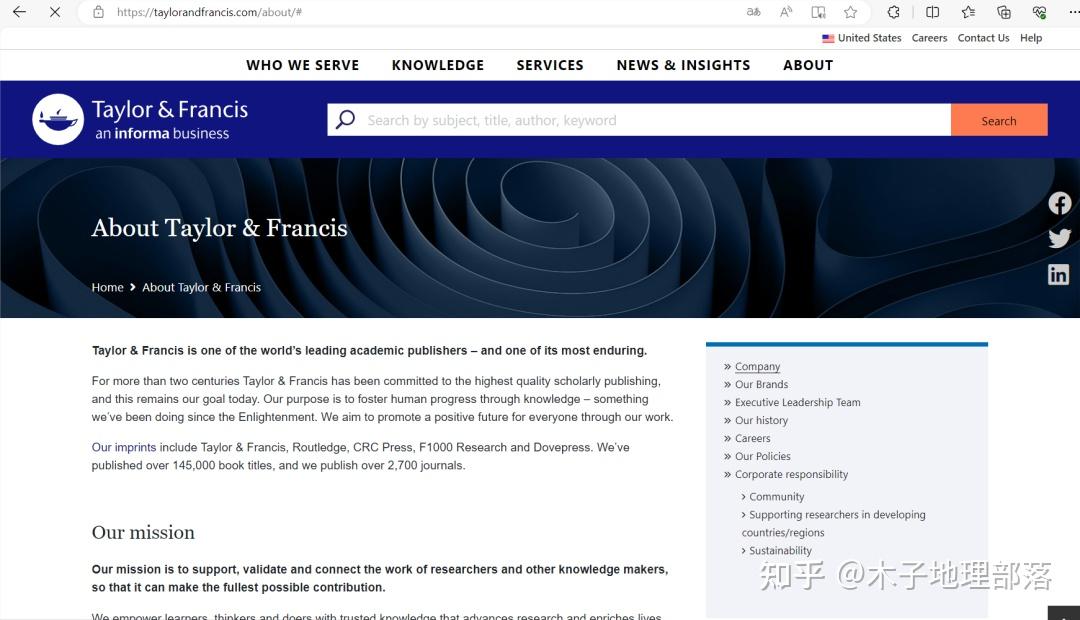Open the Who We Serve menu
The height and width of the screenshot is (620, 1080).
tap(302, 65)
